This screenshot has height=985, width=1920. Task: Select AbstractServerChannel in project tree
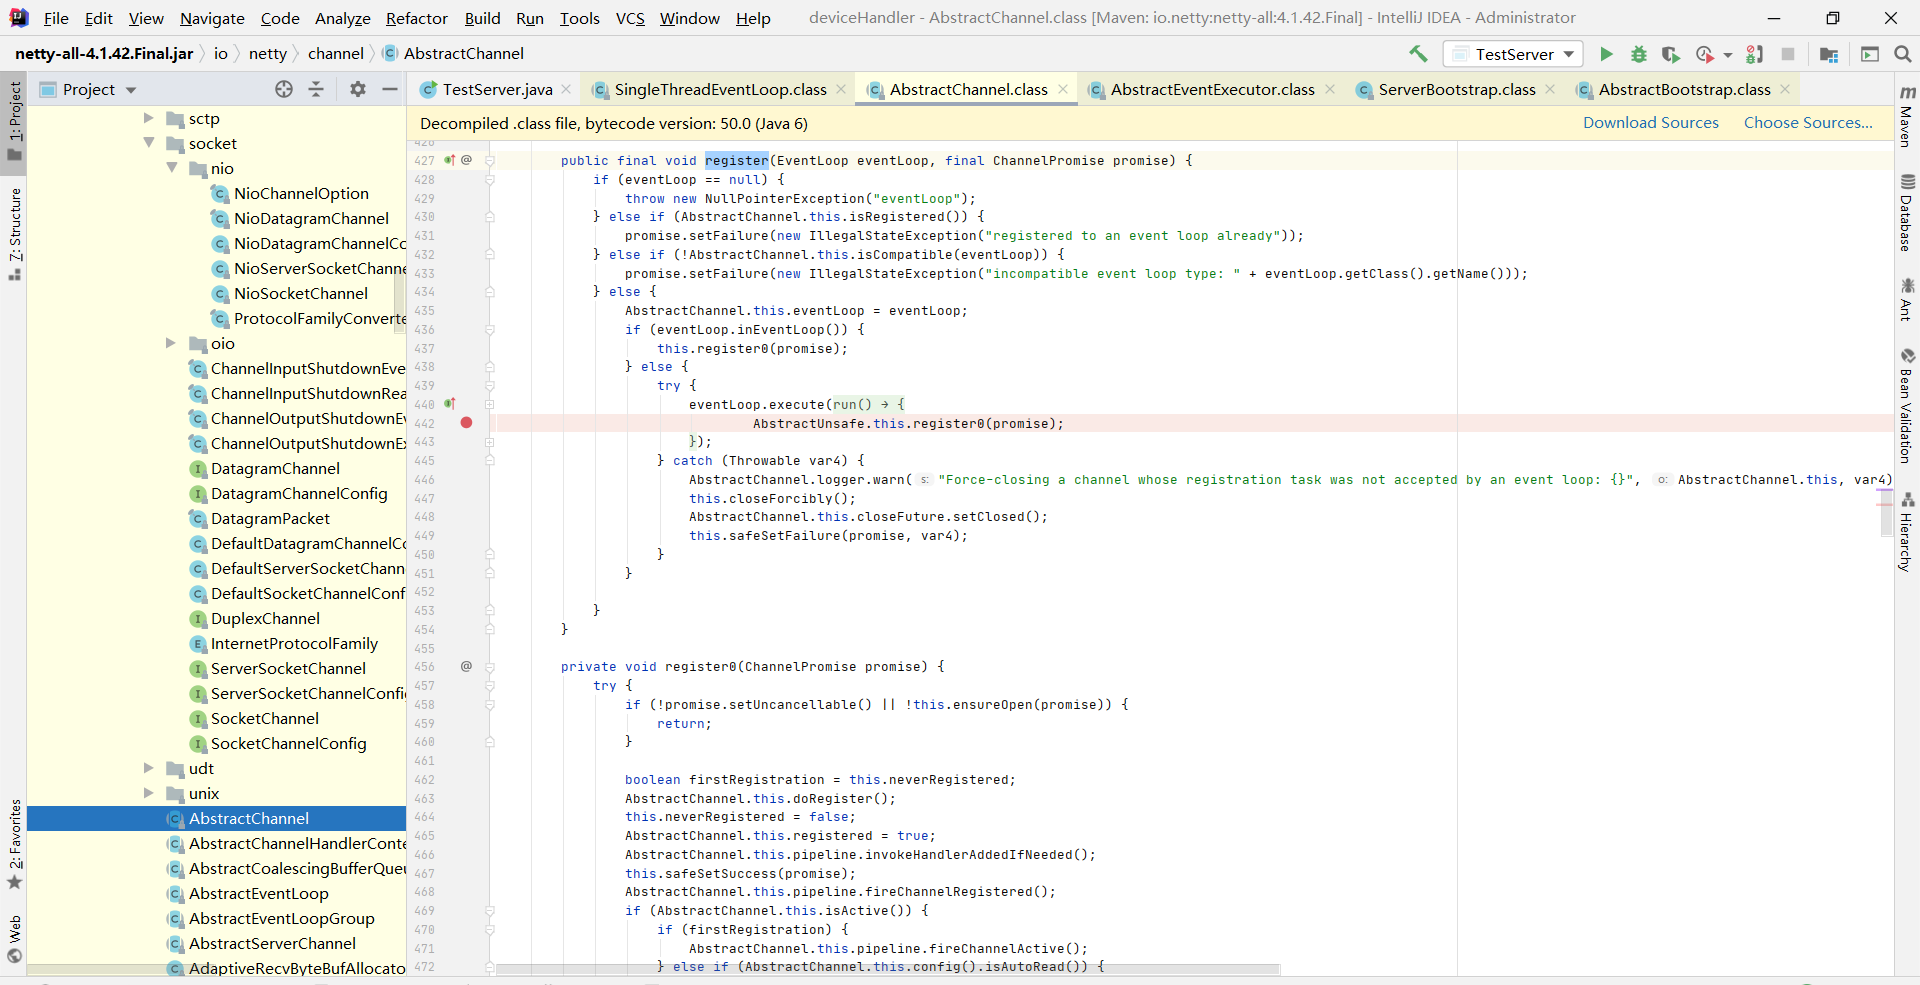coord(272,944)
